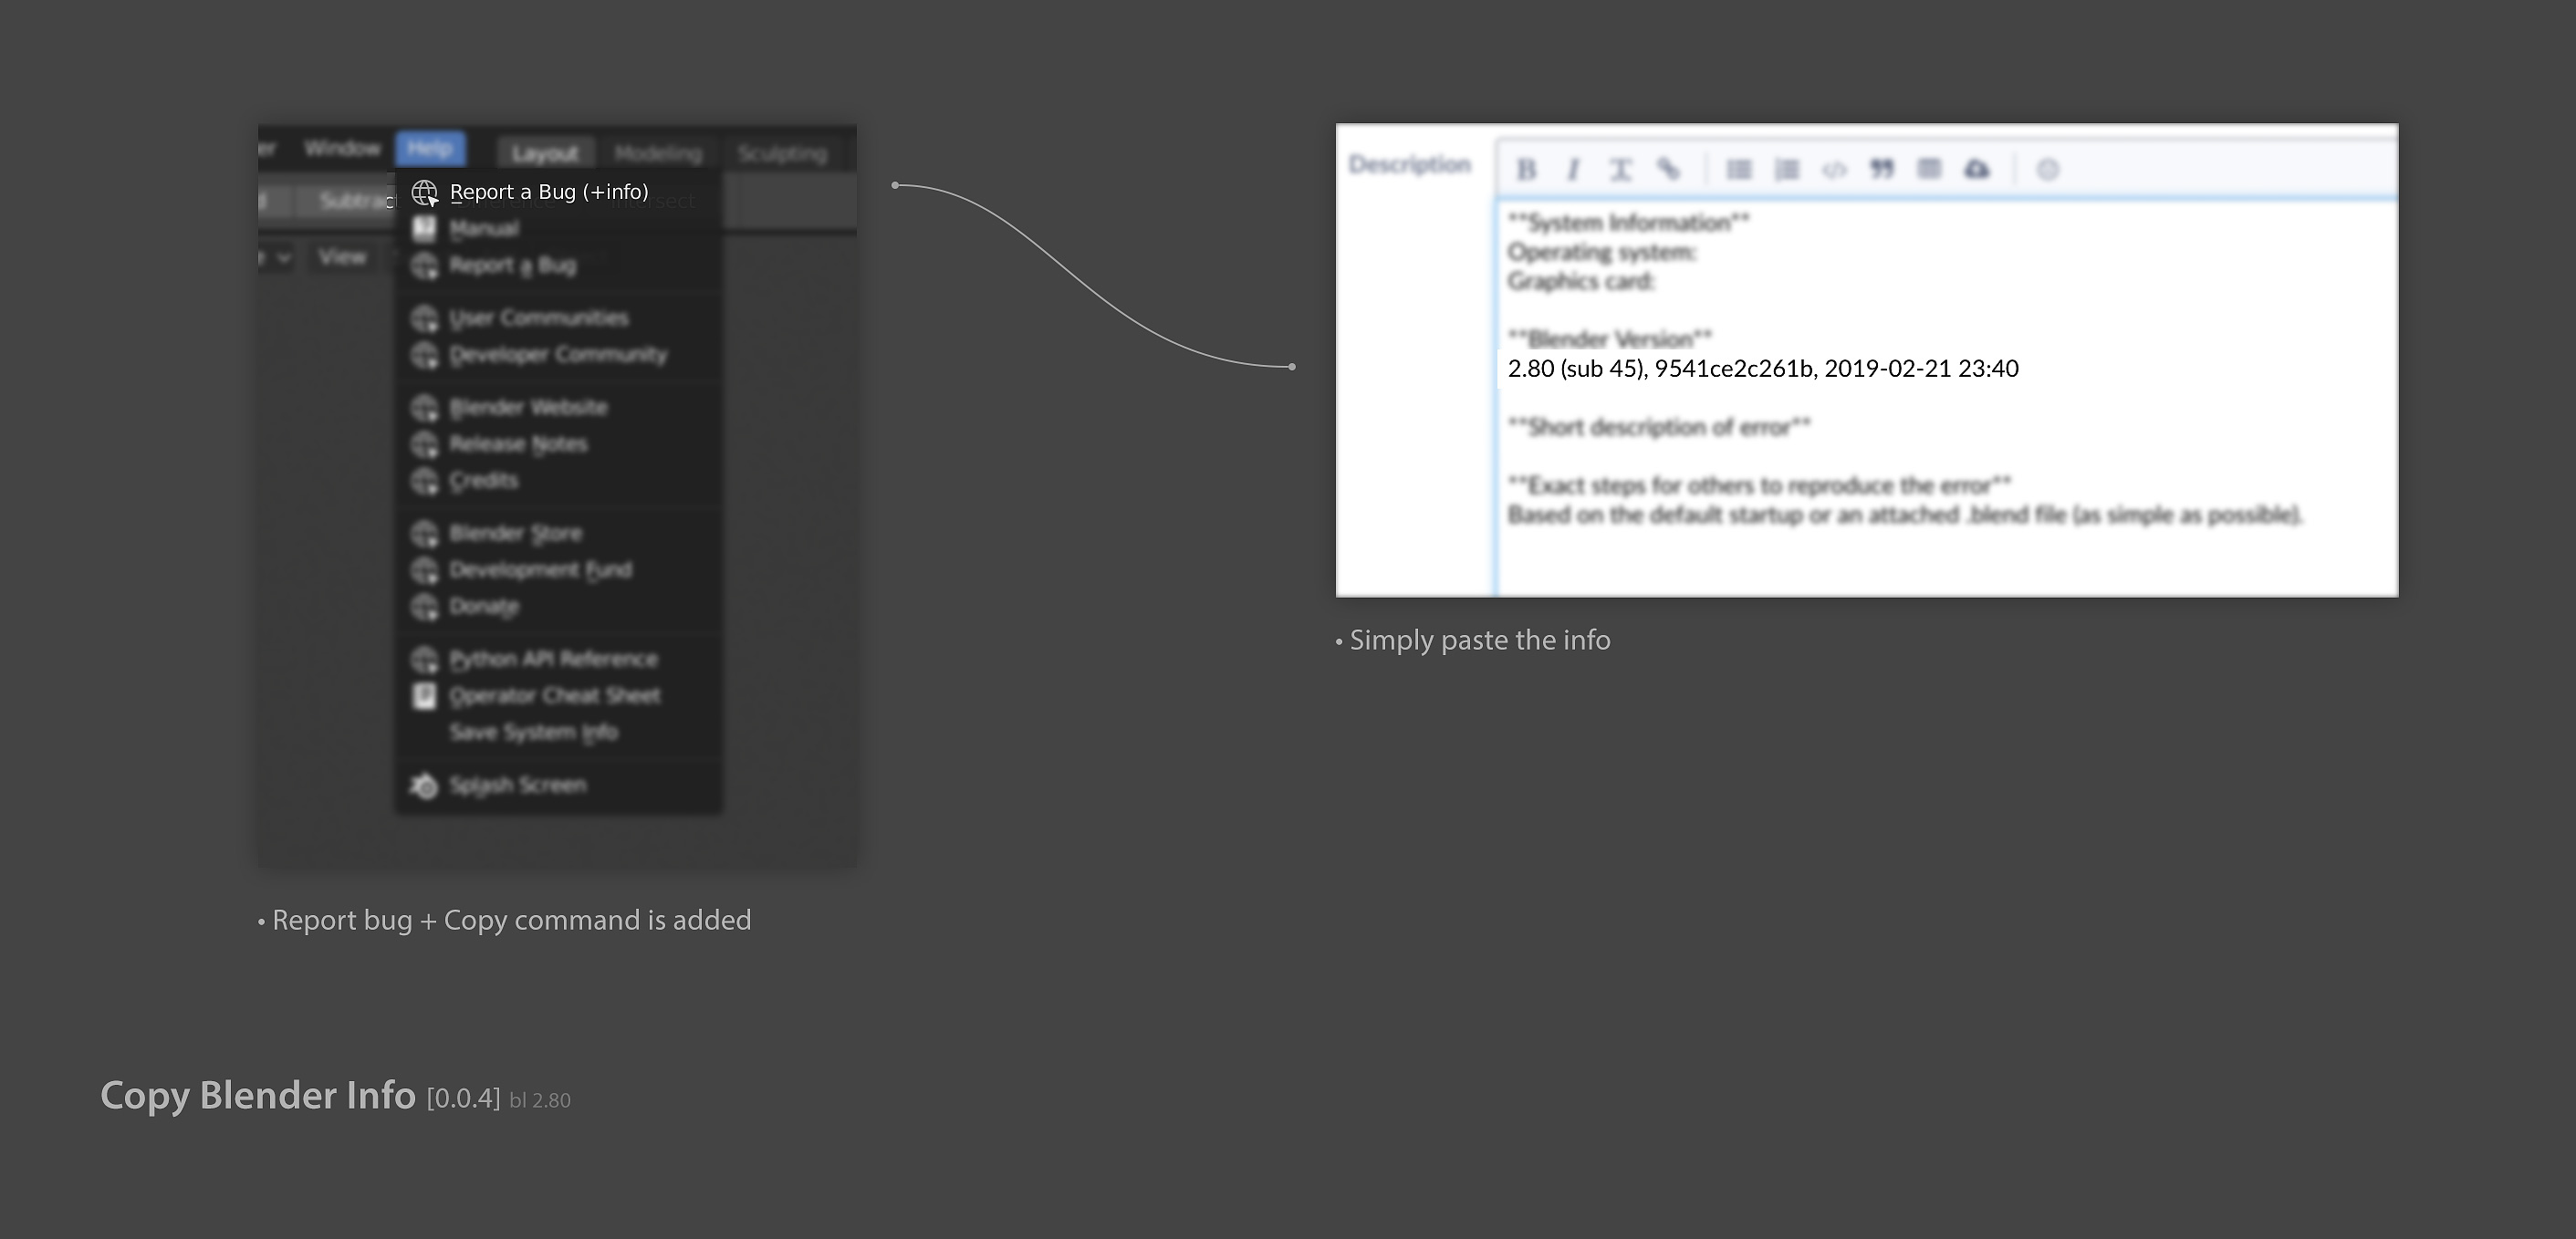Click the Italic formatting icon
Image resolution: width=2576 pixels, height=1239 pixels.
(x=1573, y=170)
